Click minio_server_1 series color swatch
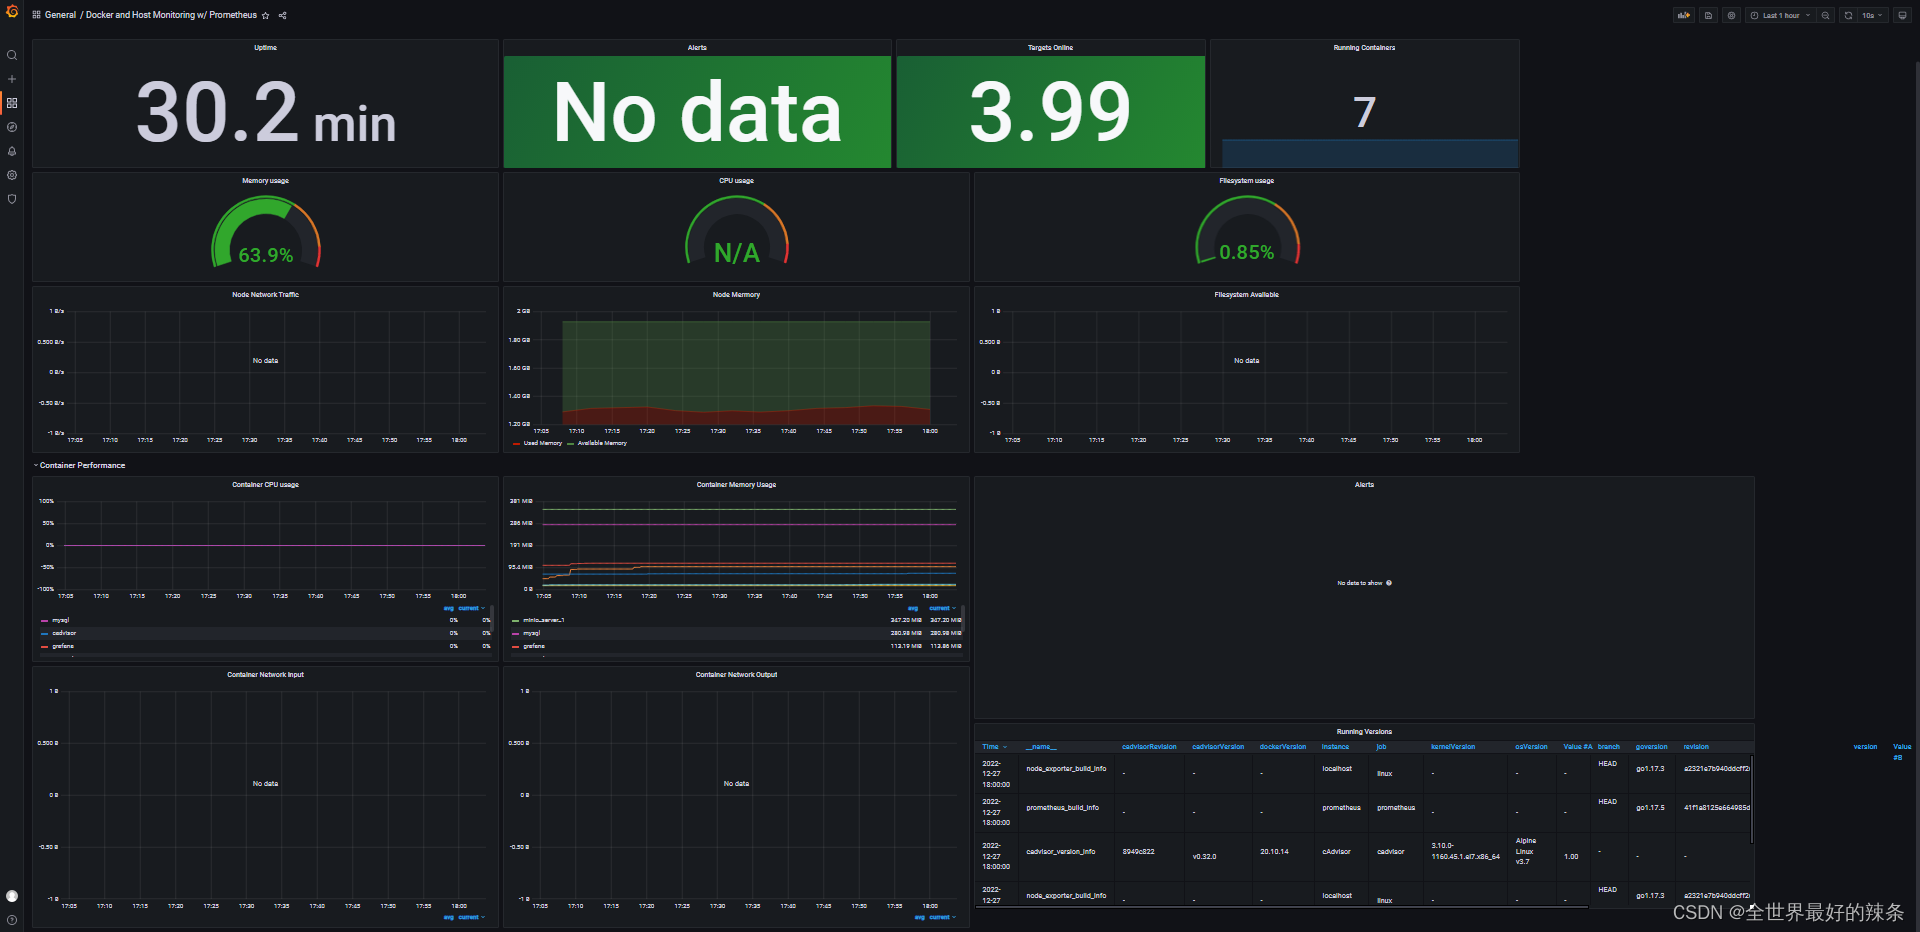This screenshot has width=1920, height=932. coord(515,620)
